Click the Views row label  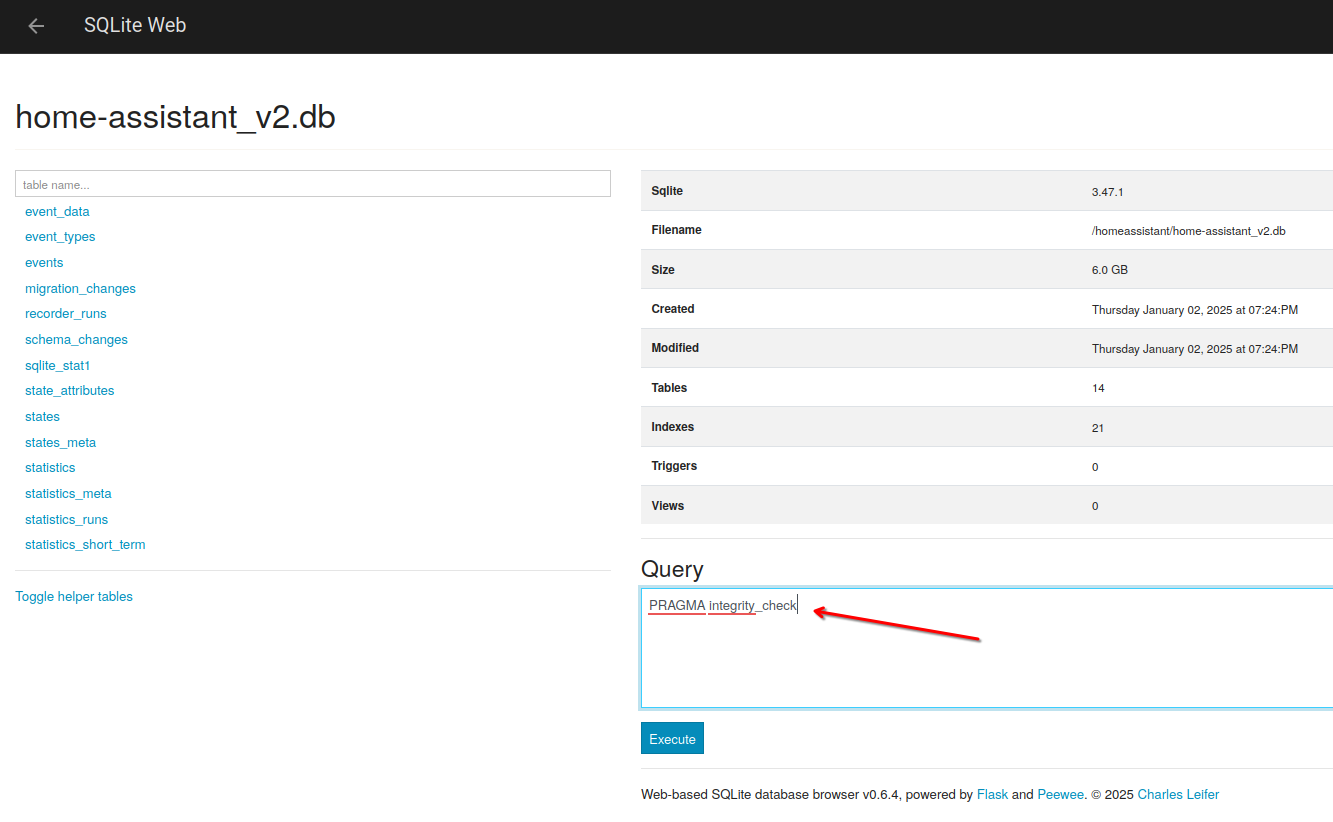coord(668,506)
